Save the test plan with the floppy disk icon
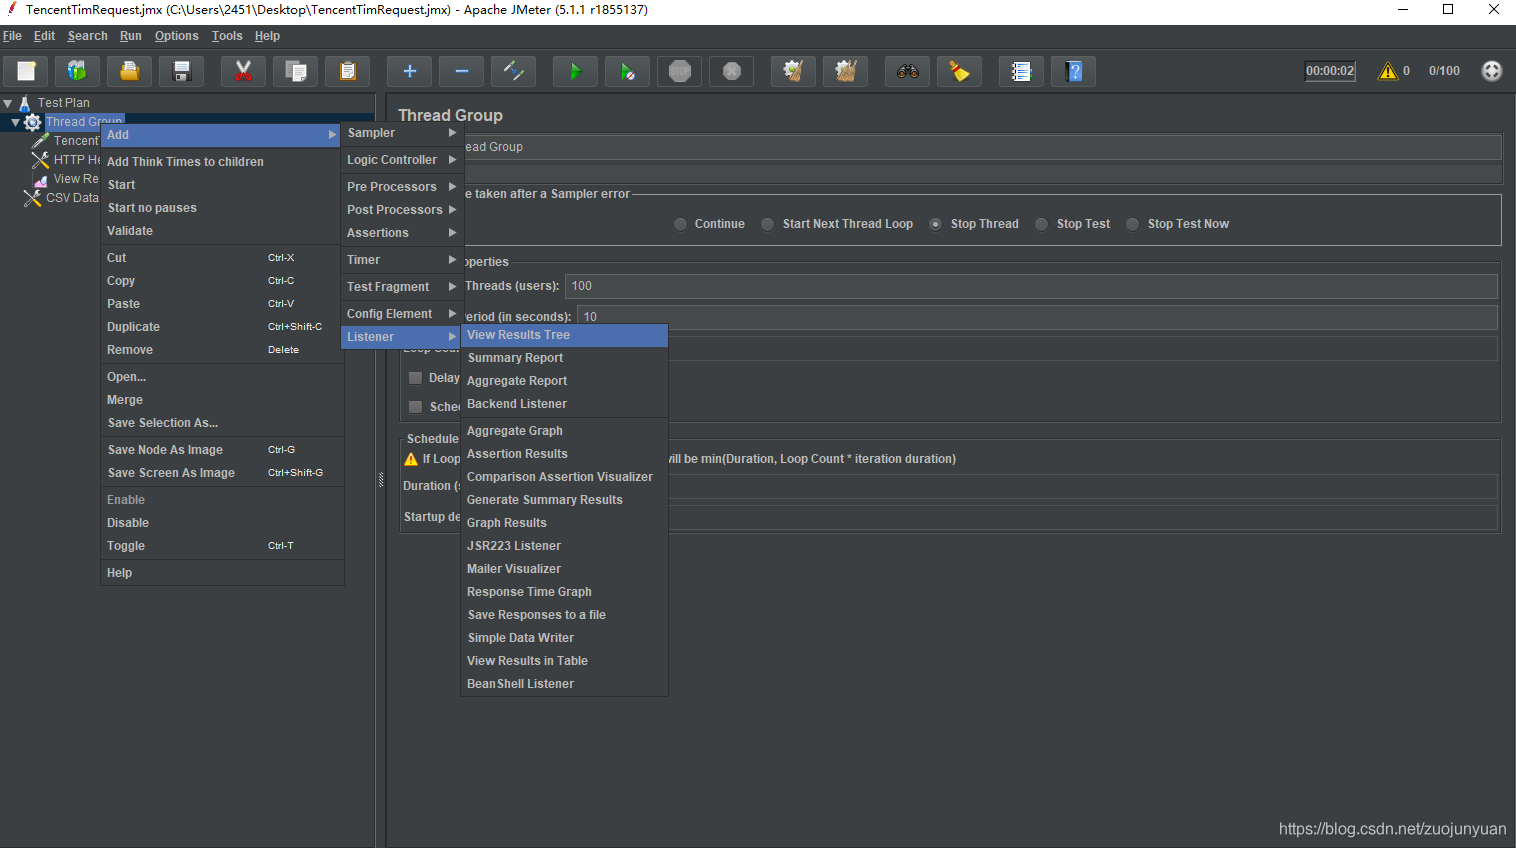This screenshot has width=1516, height=848. [x=181, y=71]
